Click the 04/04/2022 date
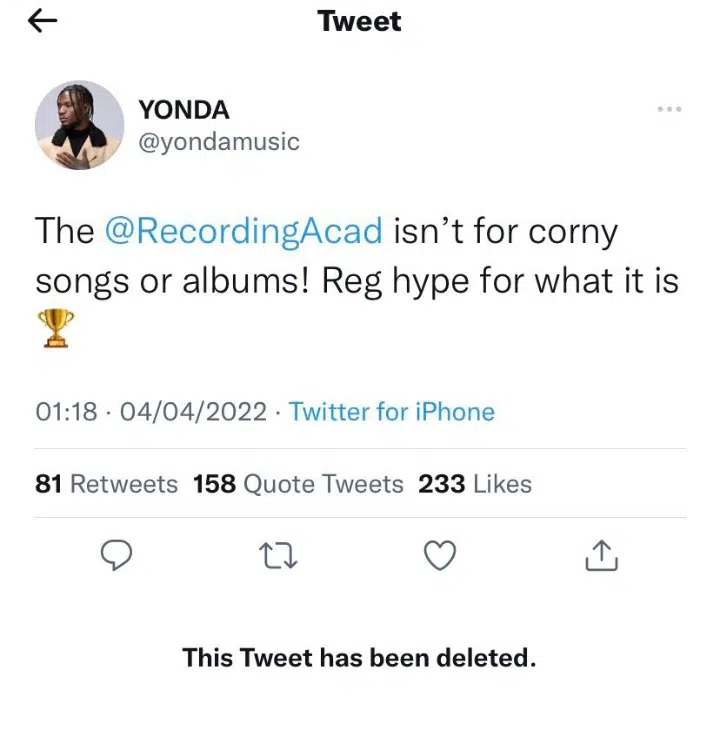Screen dimensions: 720x741 pos(193,412)
